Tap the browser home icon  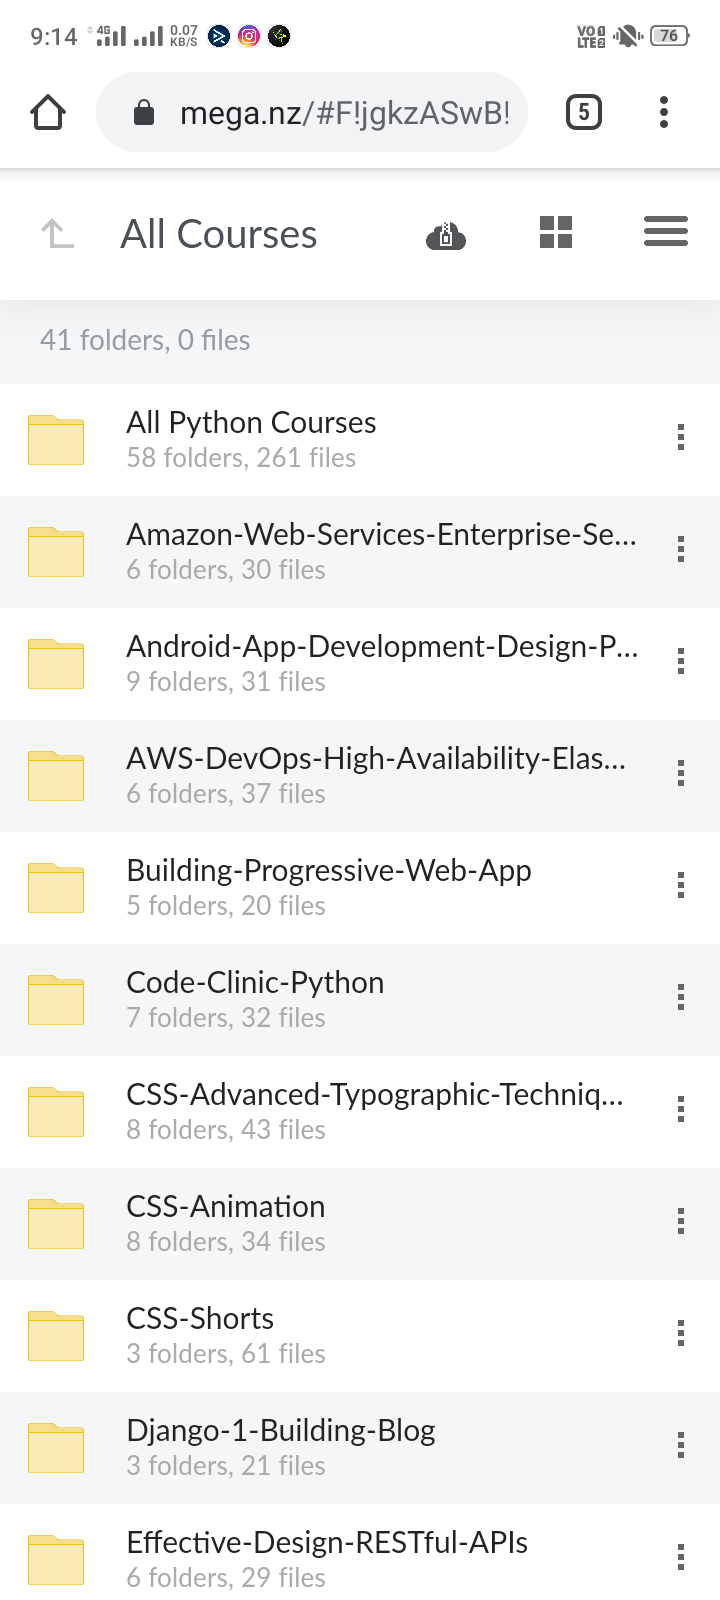click(x=48, y=113)
